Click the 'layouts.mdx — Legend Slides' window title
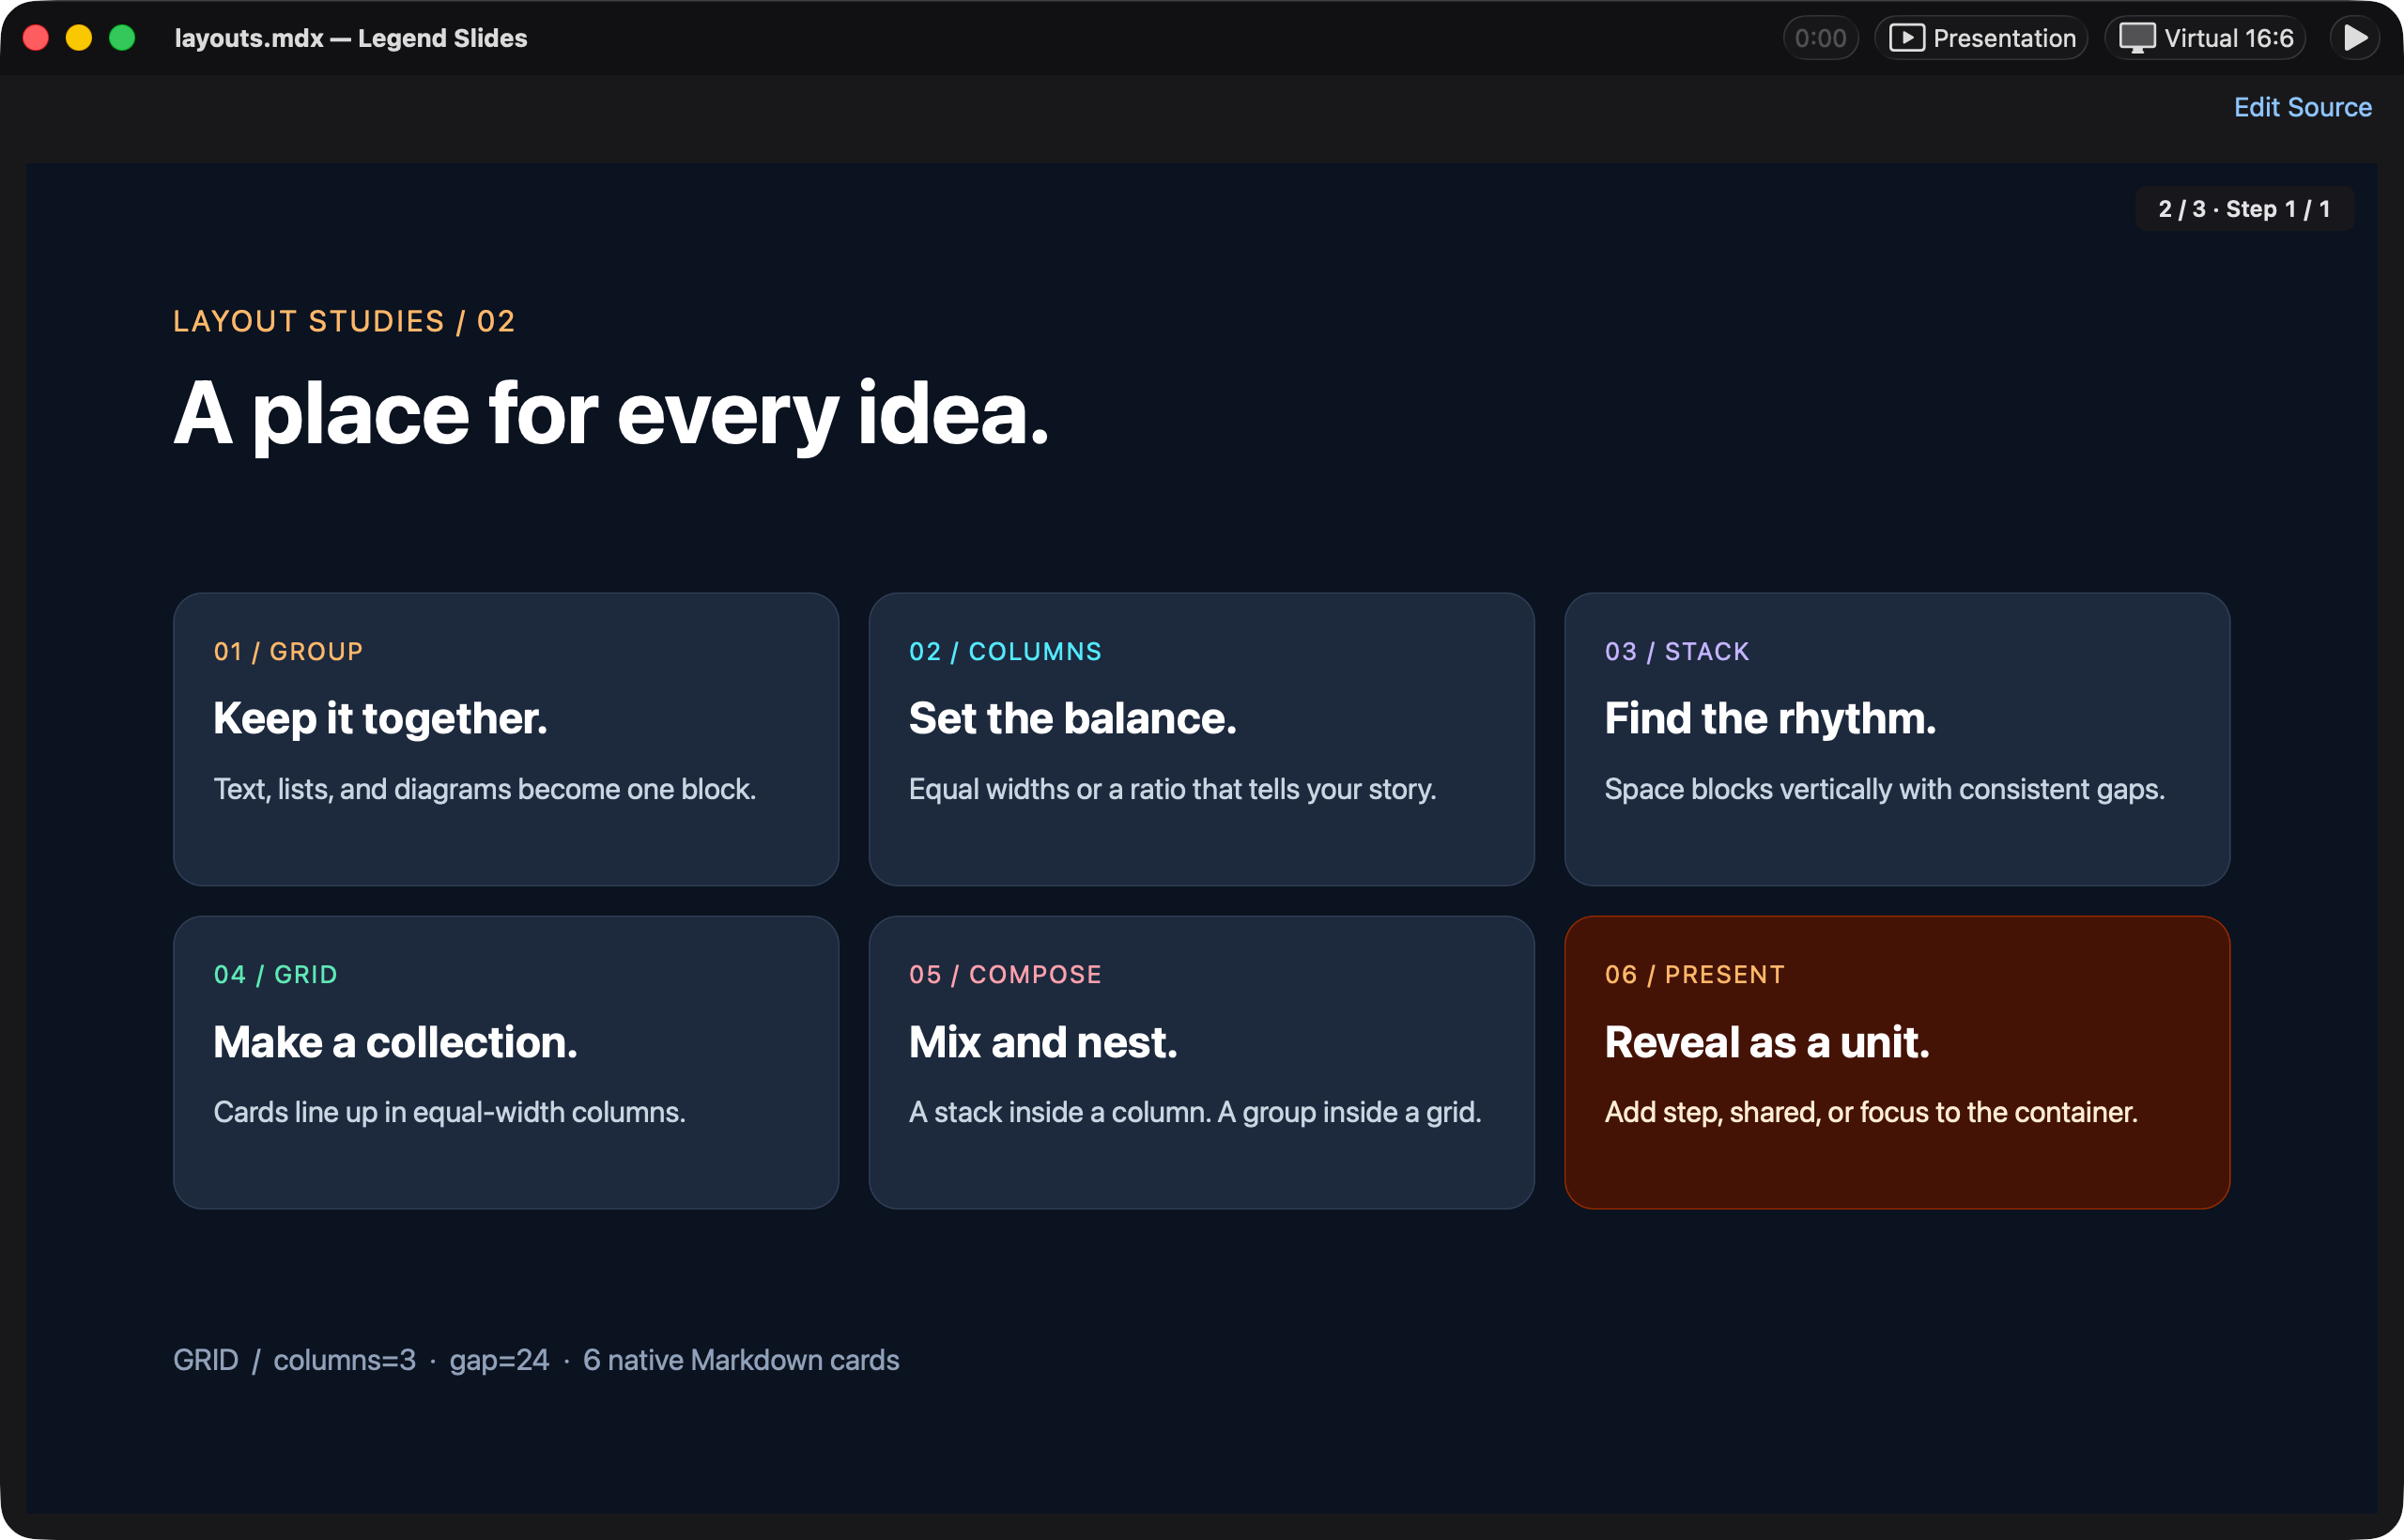Viewport: 2404px width, 1540px height. coord(351,38)
